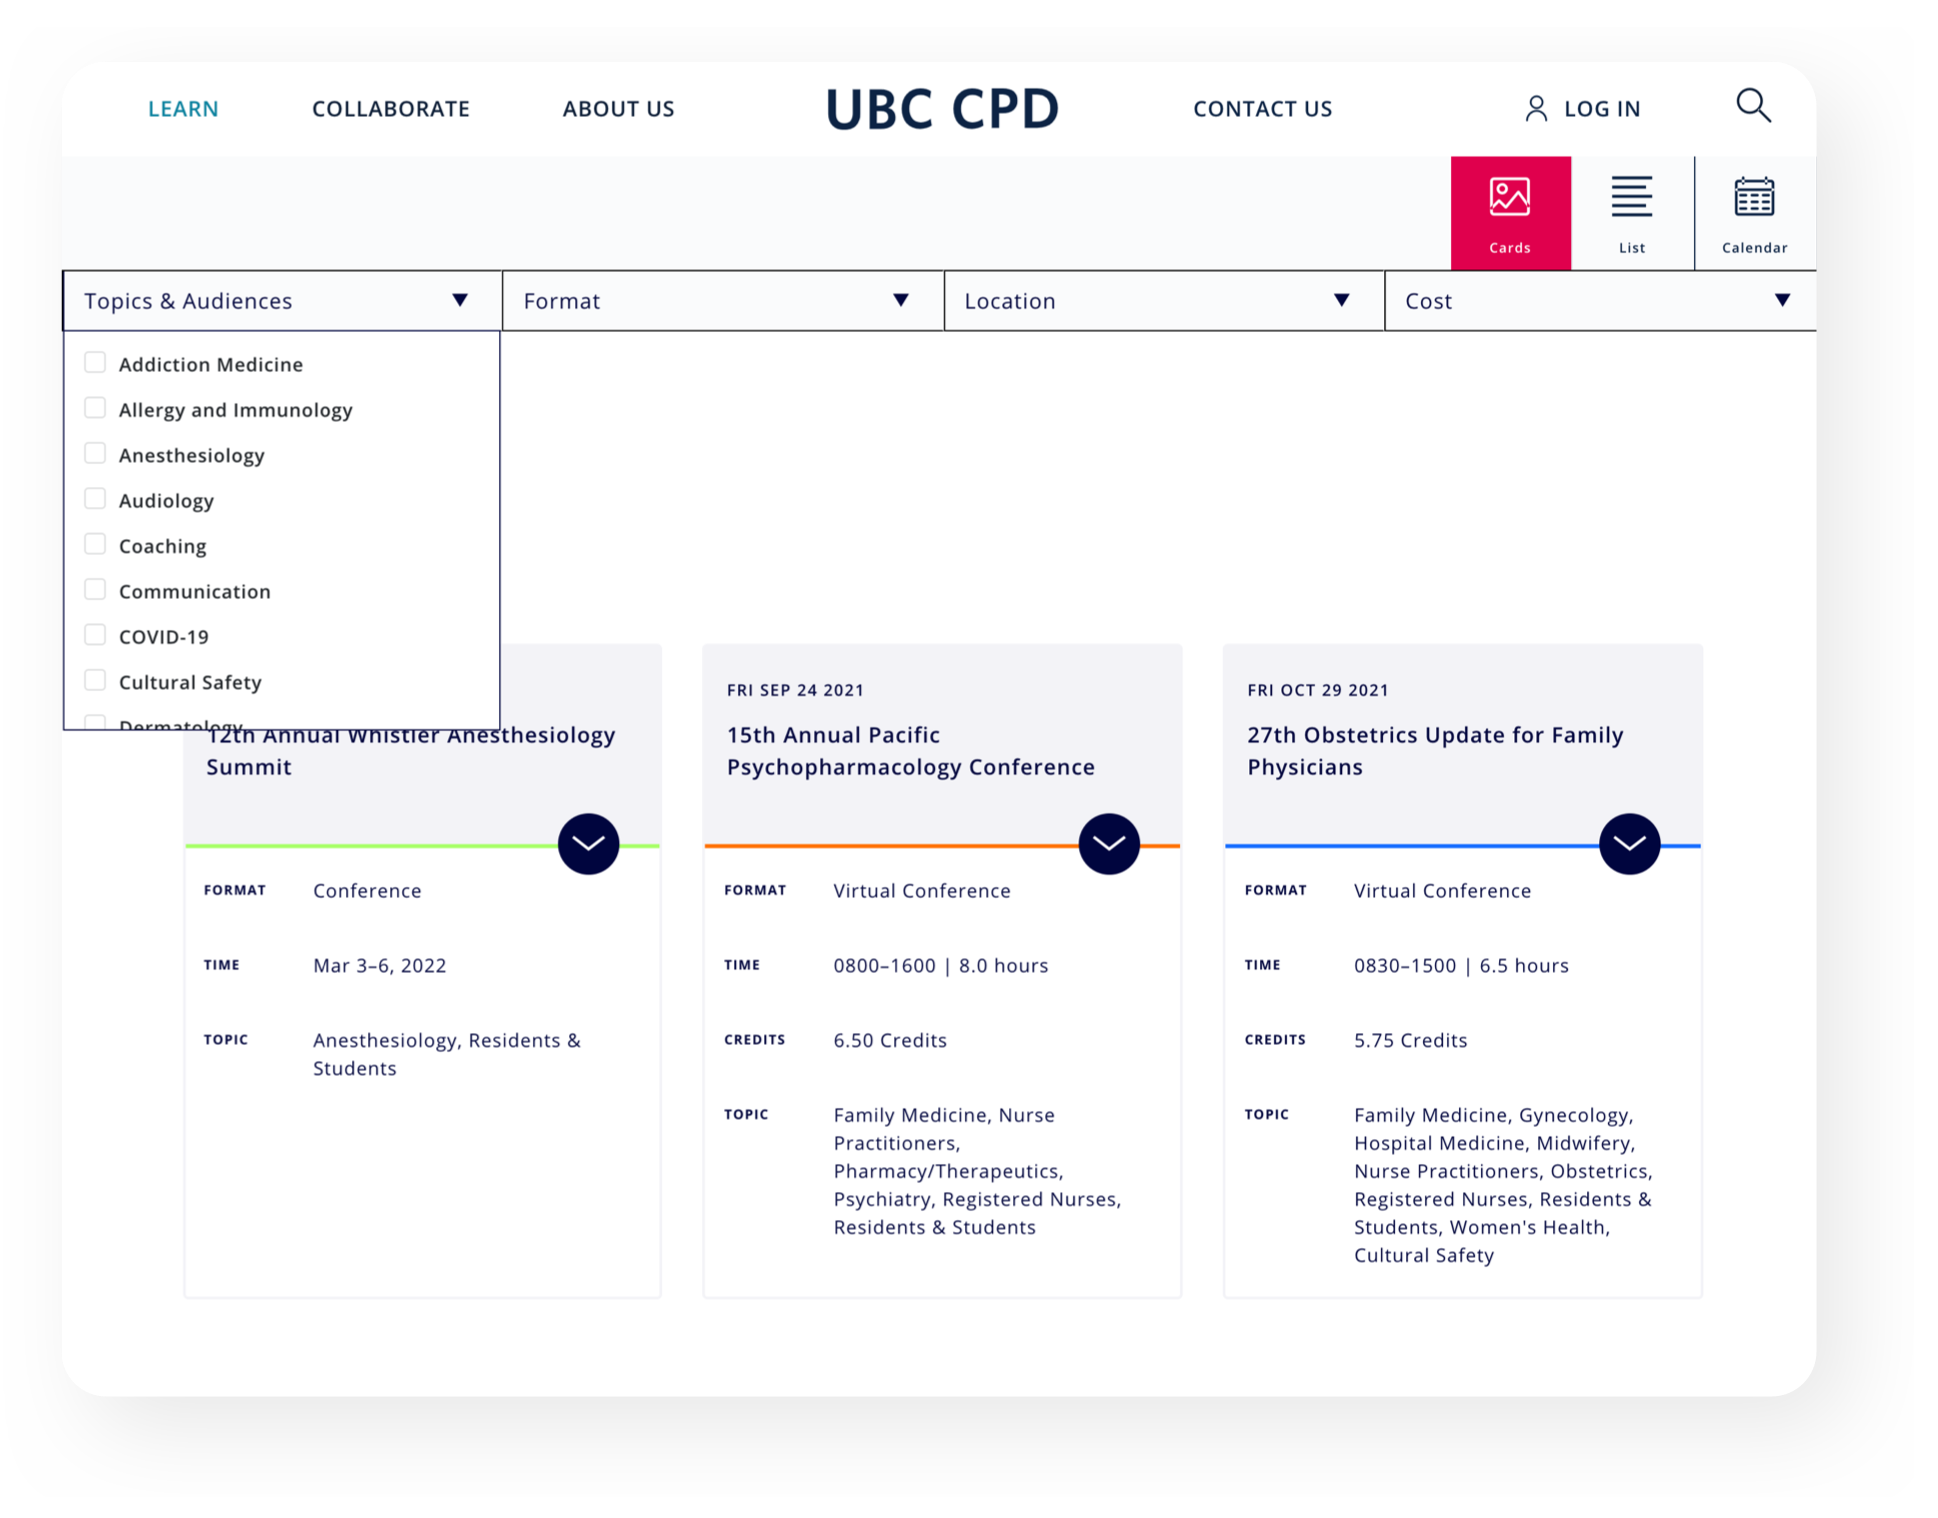Click the user profile icon beside LOG IN
Image resolution: width=1938 pixels, height=1518 pixels.
(x=1536, y=109)
